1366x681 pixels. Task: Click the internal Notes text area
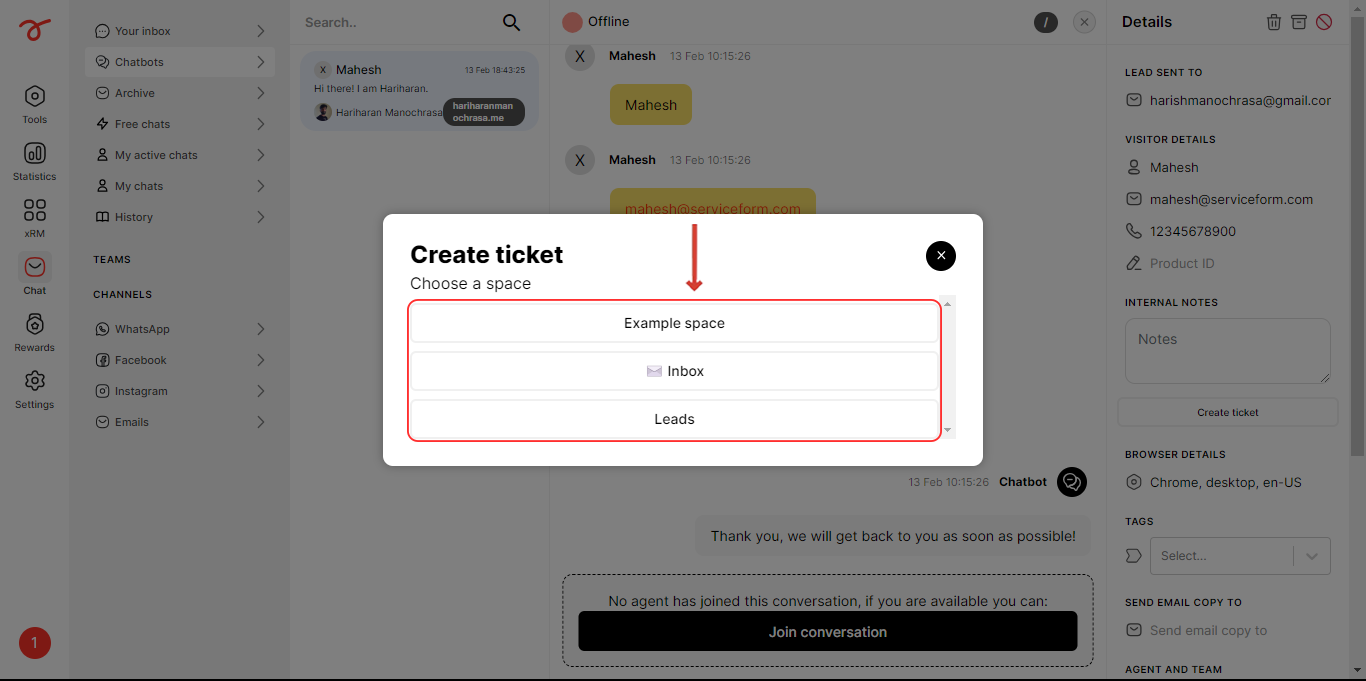[x=1228, y=351]
